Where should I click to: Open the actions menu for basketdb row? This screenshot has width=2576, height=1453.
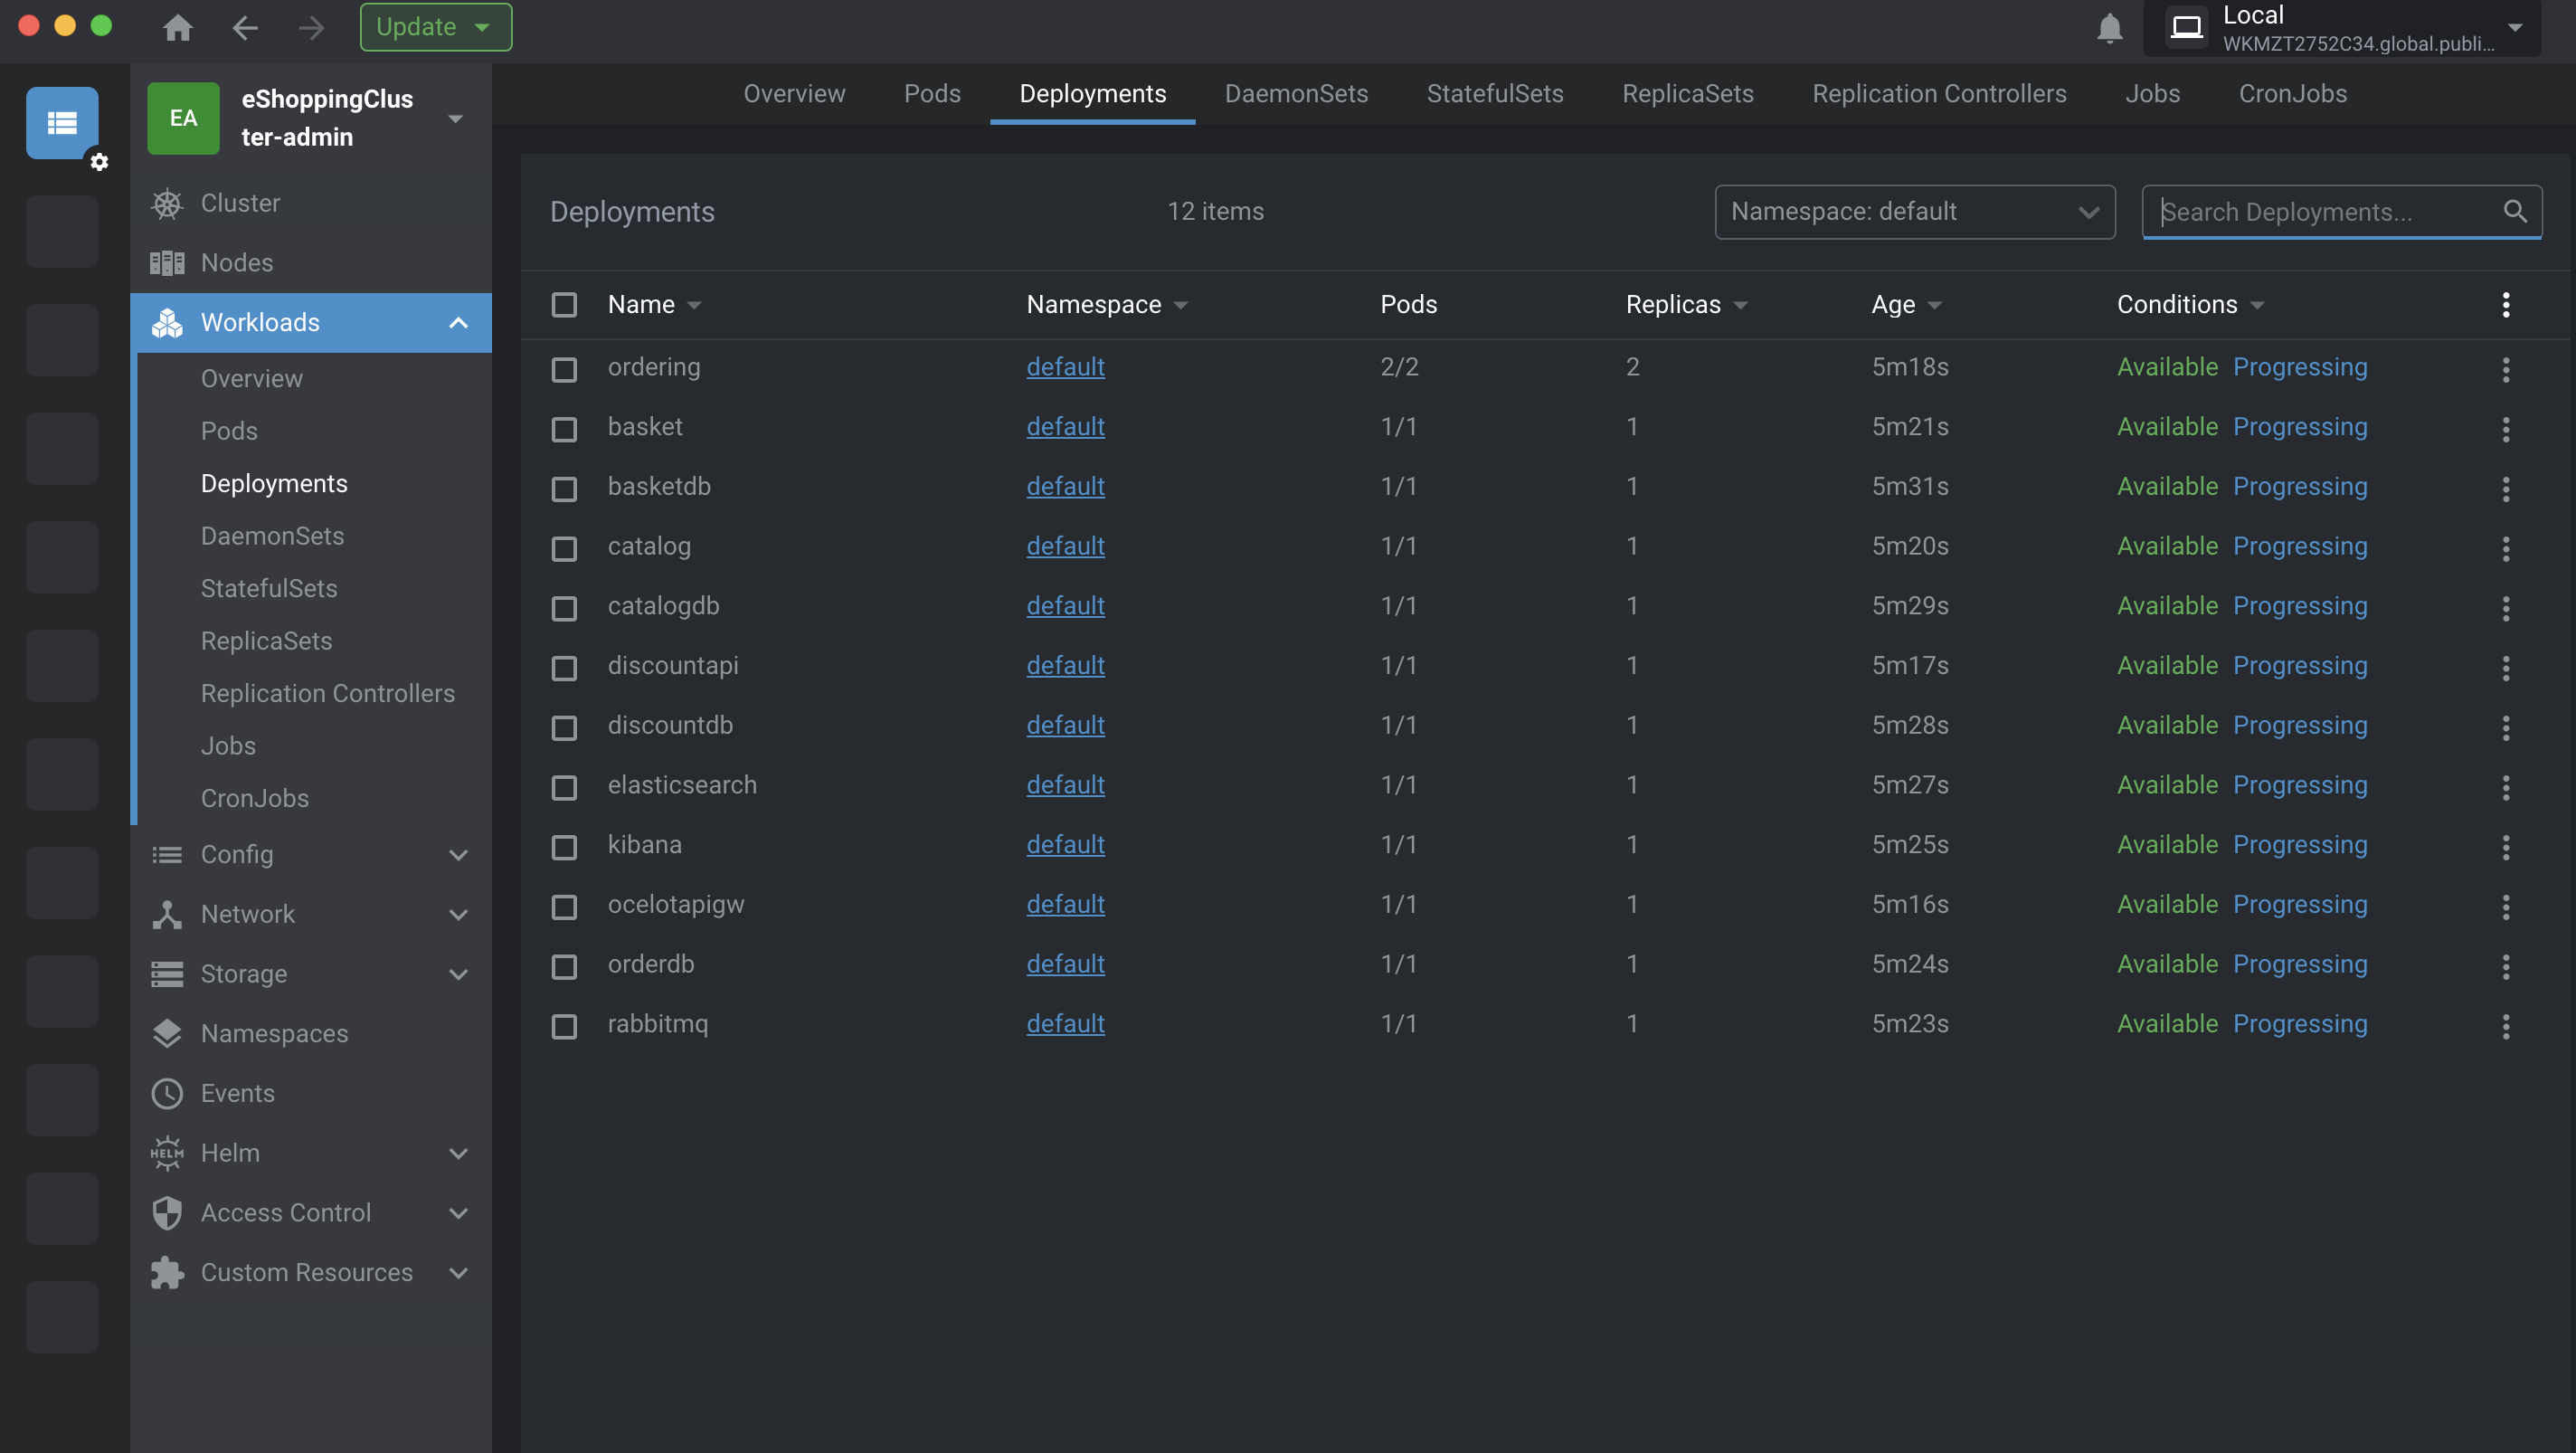click(2505, 489)
